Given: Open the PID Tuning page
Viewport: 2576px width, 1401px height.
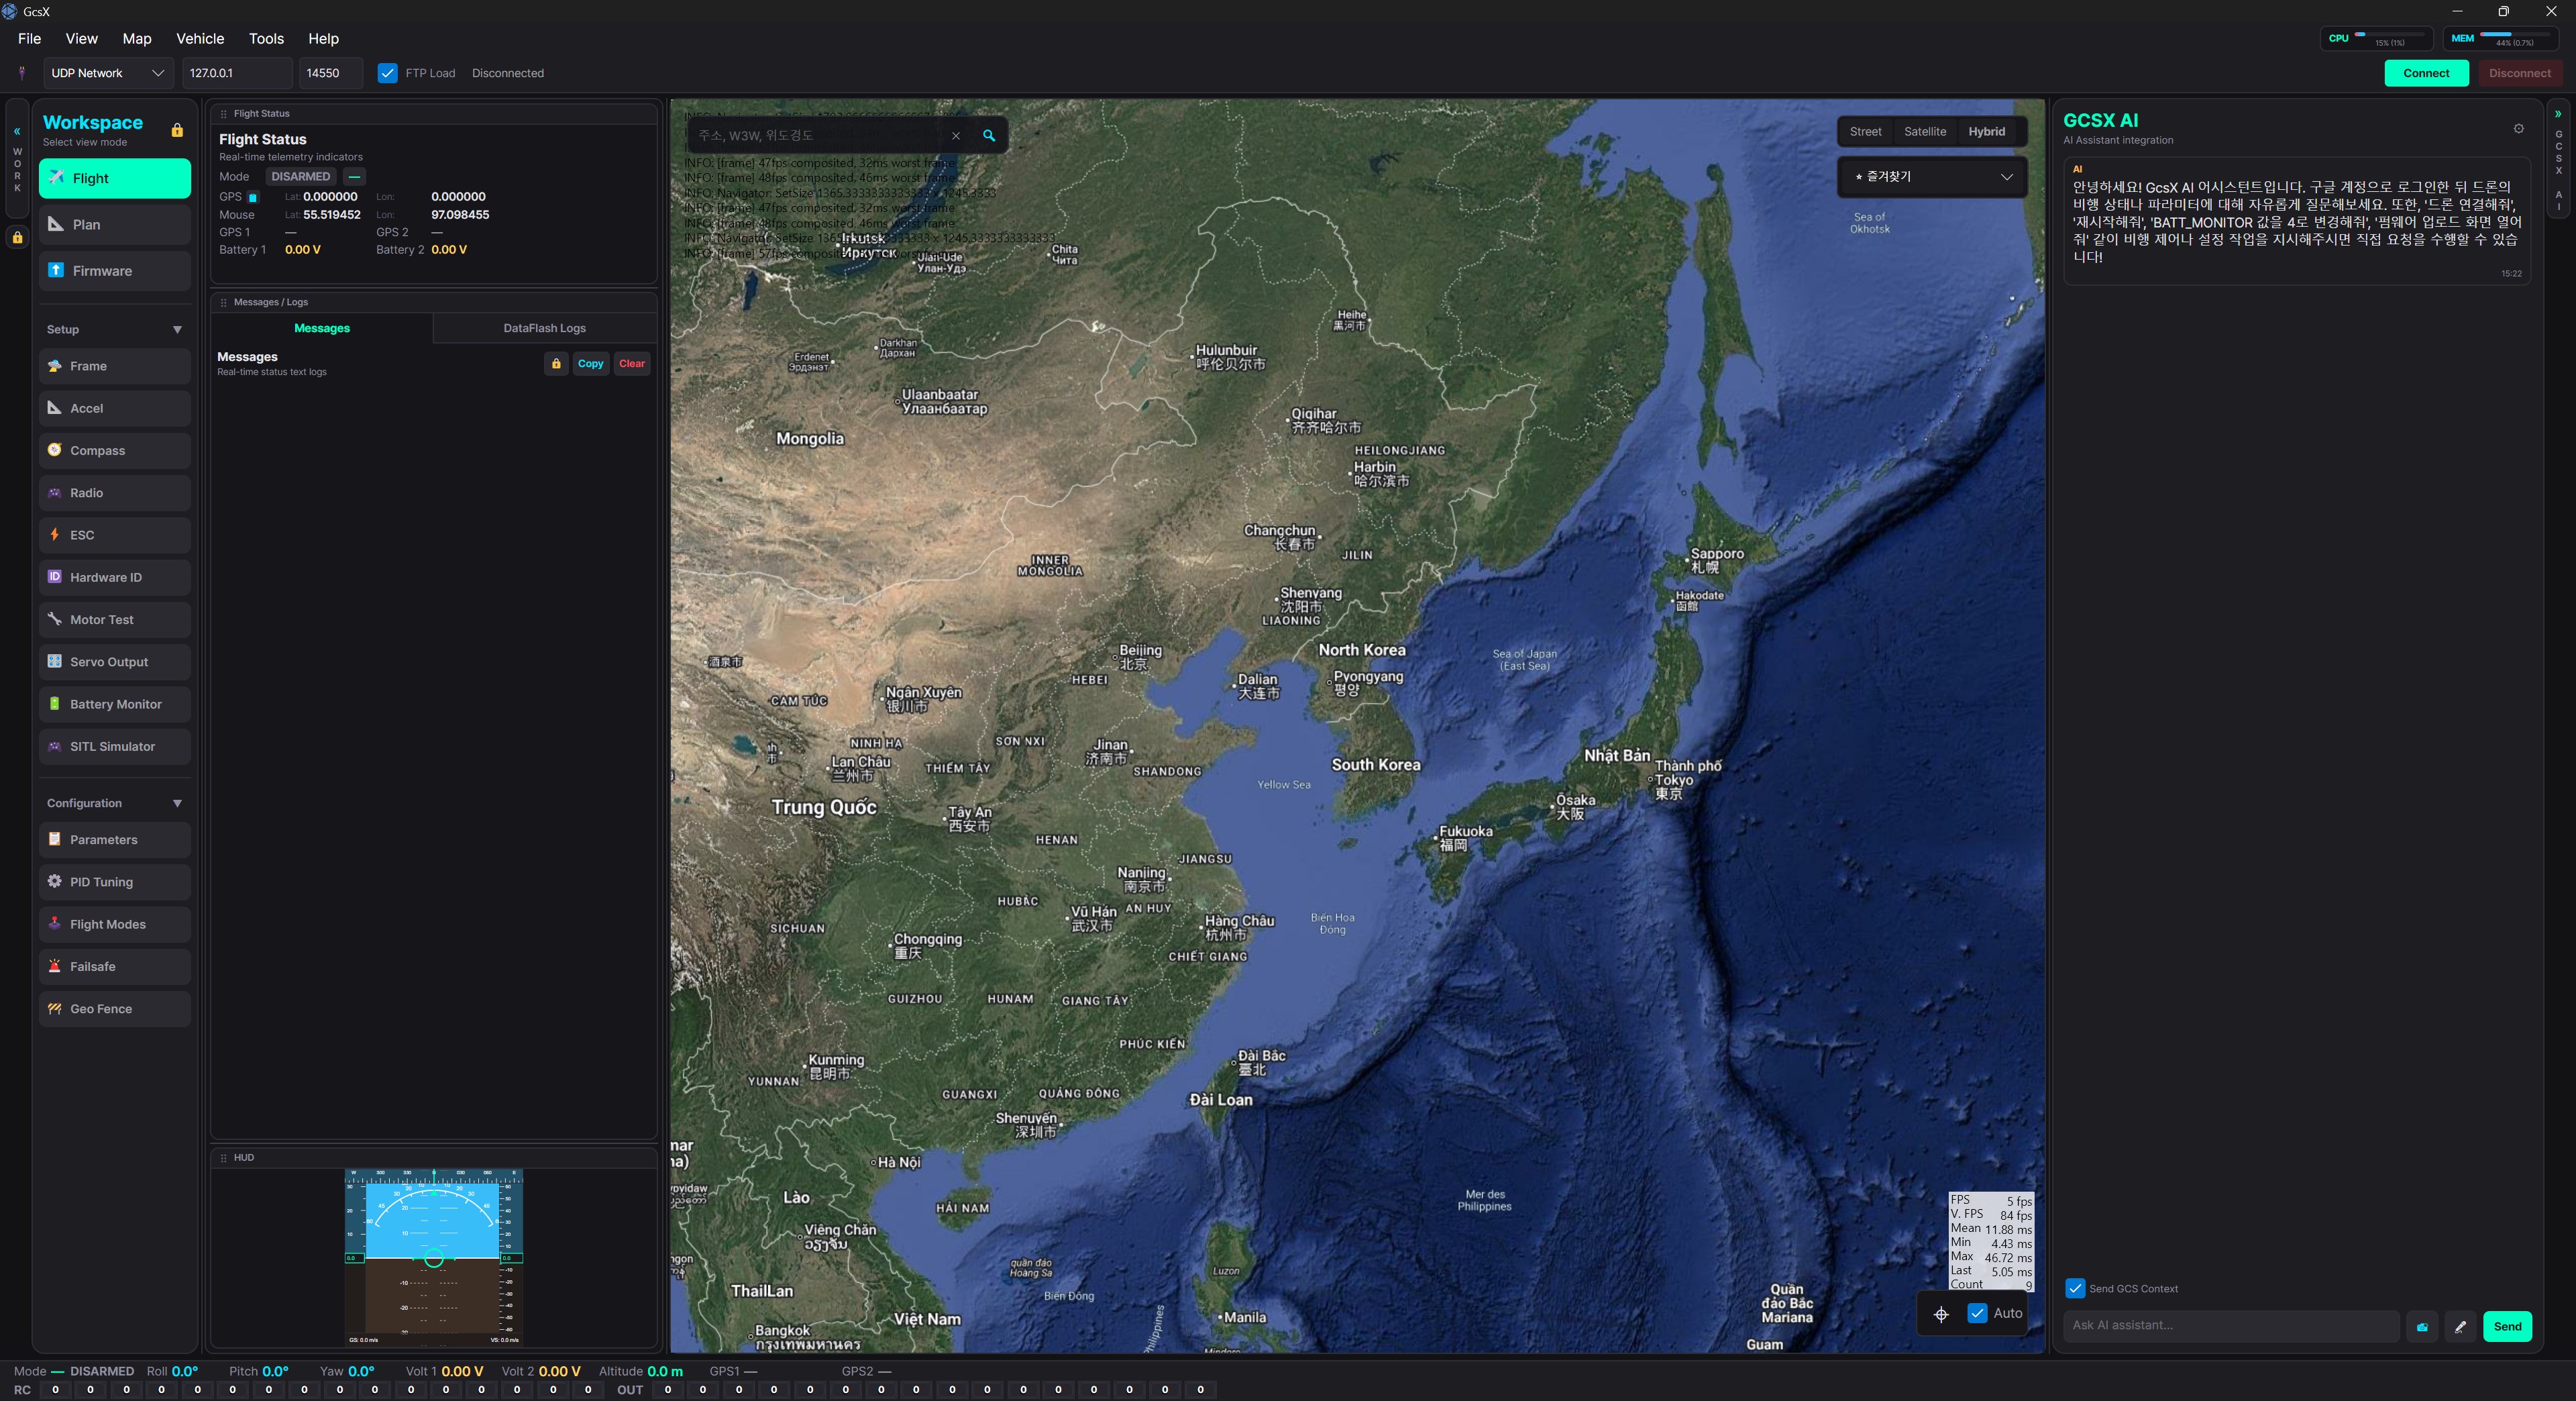Looking at the screenshot, I should [115, 882].
